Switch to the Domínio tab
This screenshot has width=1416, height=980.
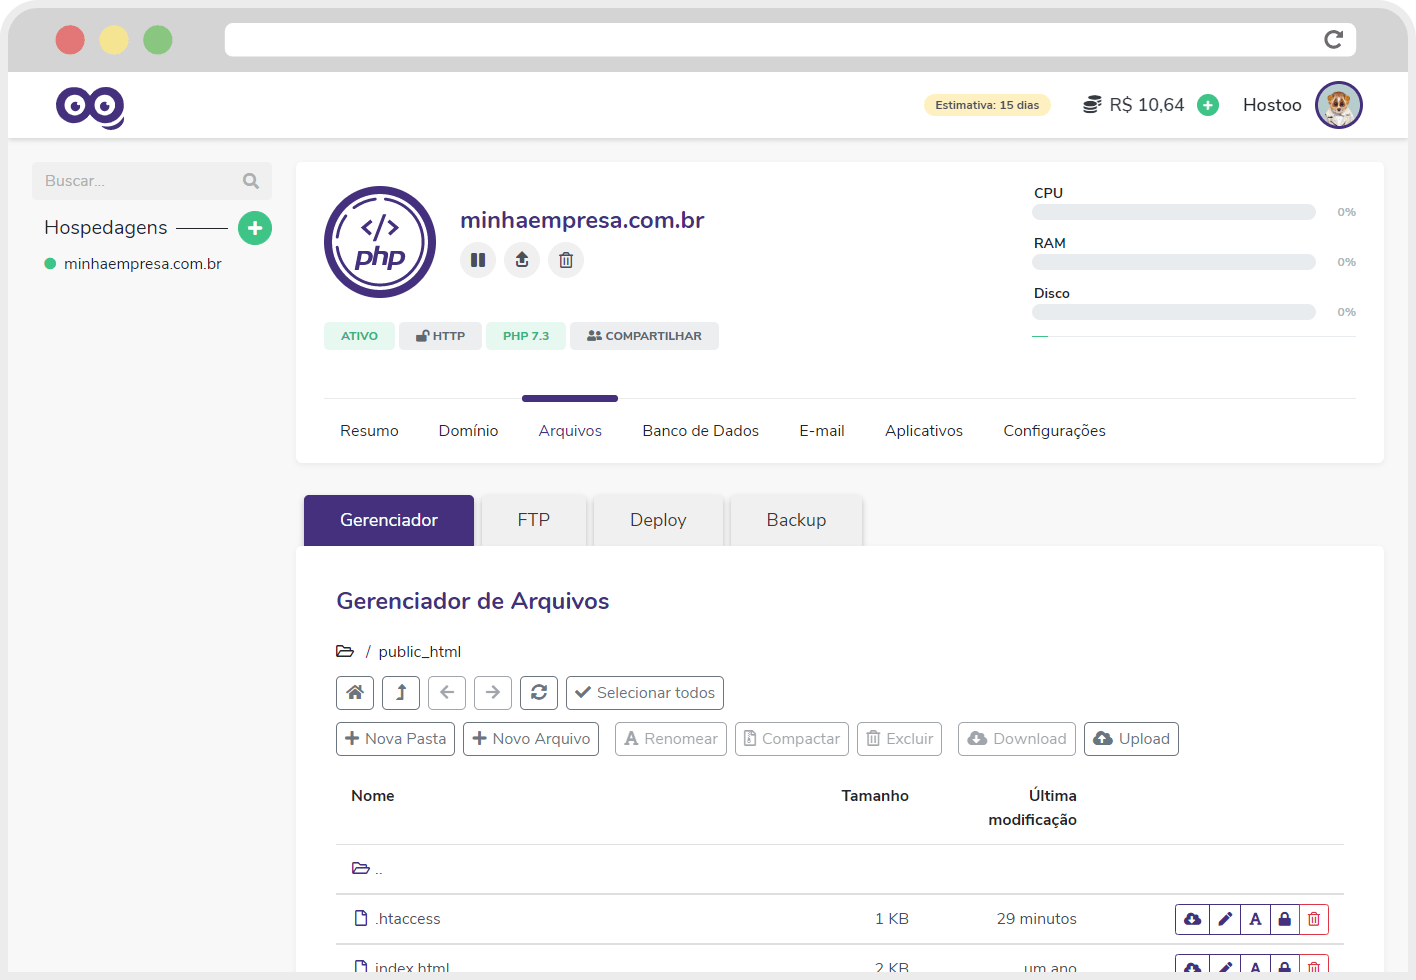point(468,431)
